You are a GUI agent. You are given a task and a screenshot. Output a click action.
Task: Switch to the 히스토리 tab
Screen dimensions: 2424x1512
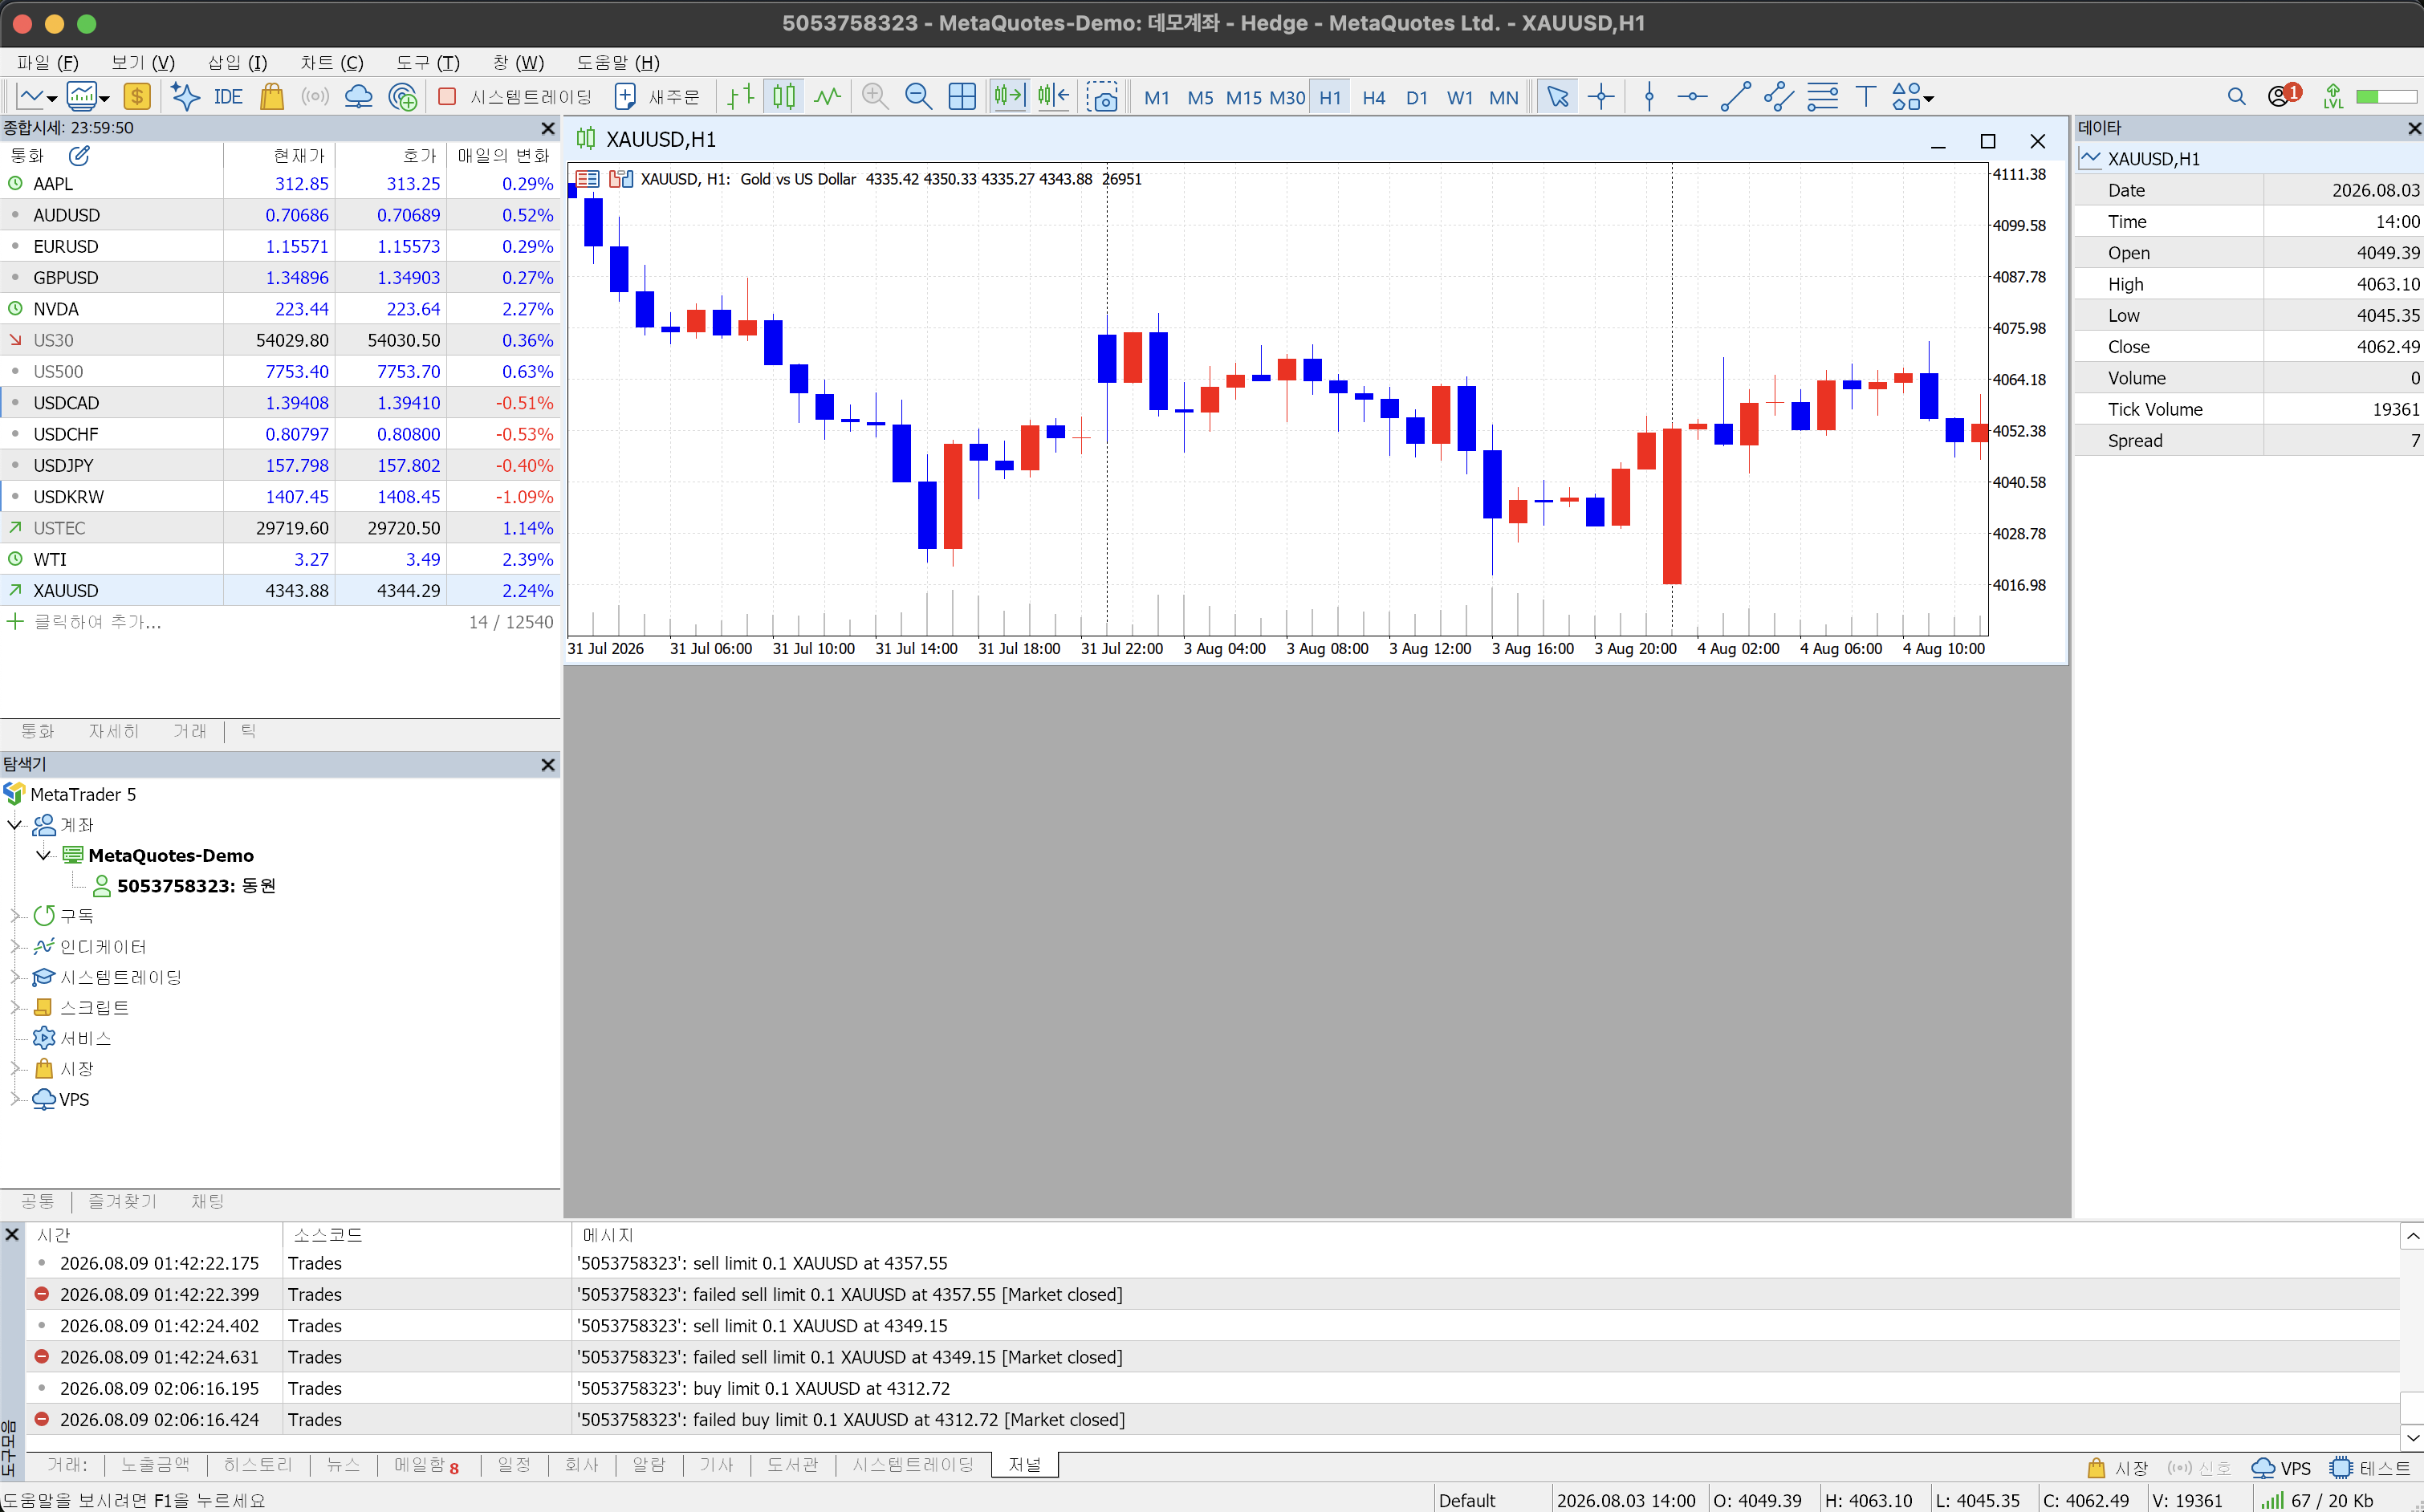point(258,1465)
